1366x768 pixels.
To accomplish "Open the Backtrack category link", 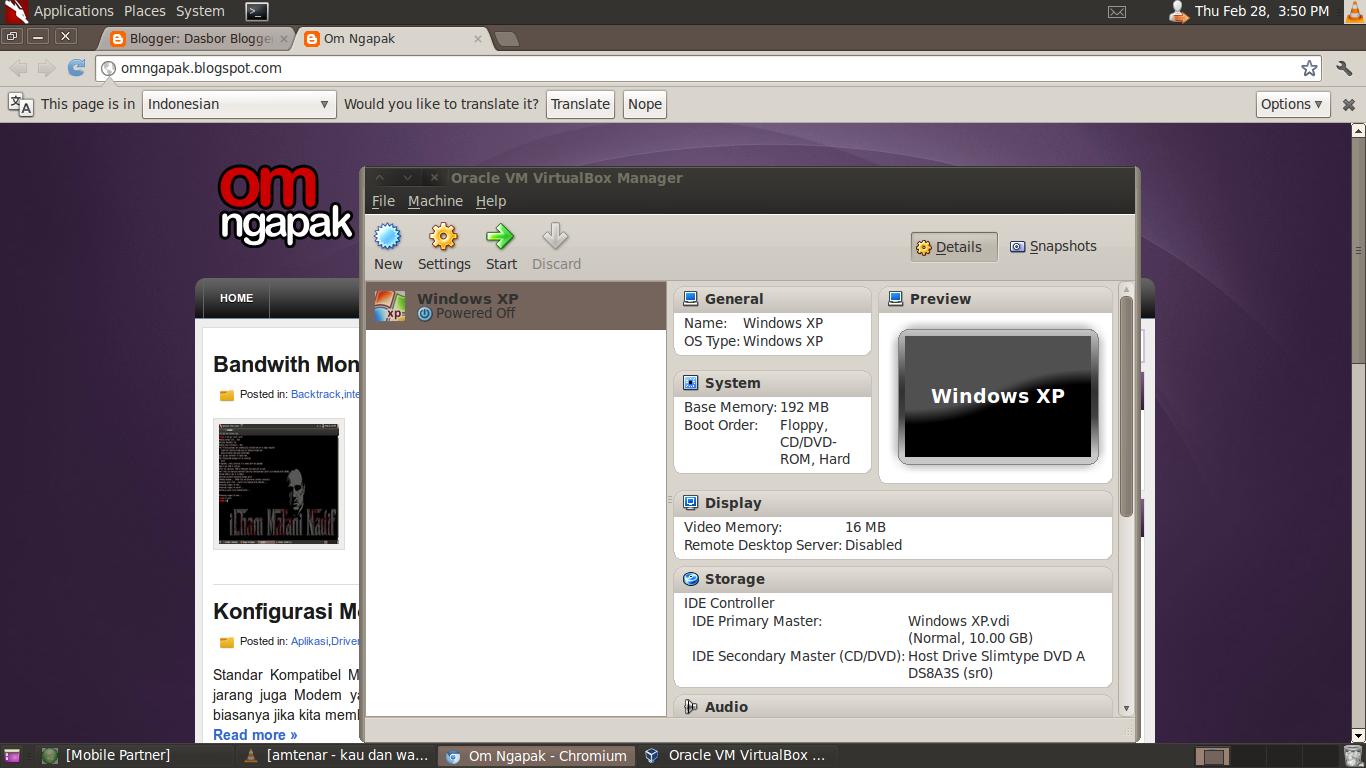I will pos(316,394).
